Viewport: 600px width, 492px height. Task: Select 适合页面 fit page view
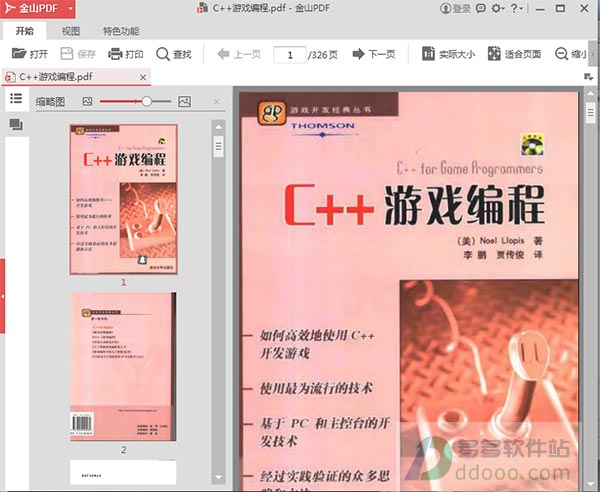(x=514, y=54)
